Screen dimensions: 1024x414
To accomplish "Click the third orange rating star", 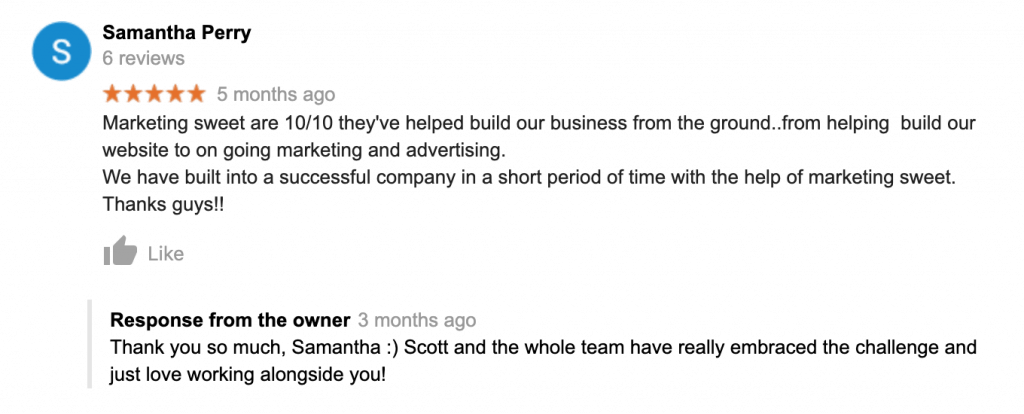I will (x=154, y=94).
